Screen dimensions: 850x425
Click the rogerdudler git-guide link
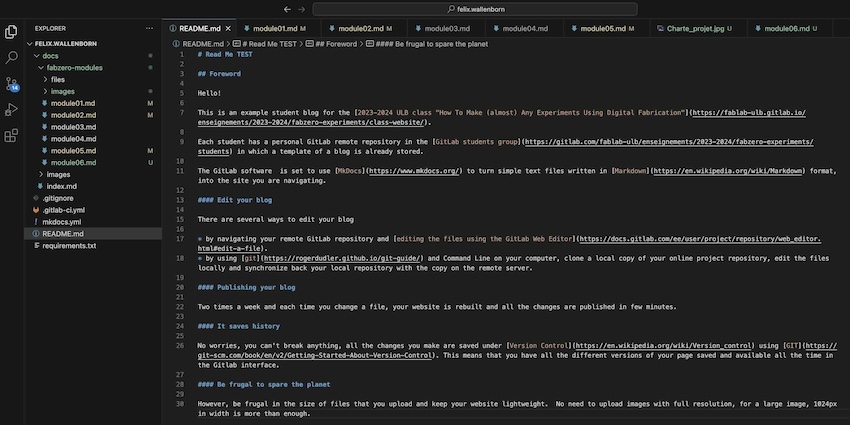[x=342, y=259]
